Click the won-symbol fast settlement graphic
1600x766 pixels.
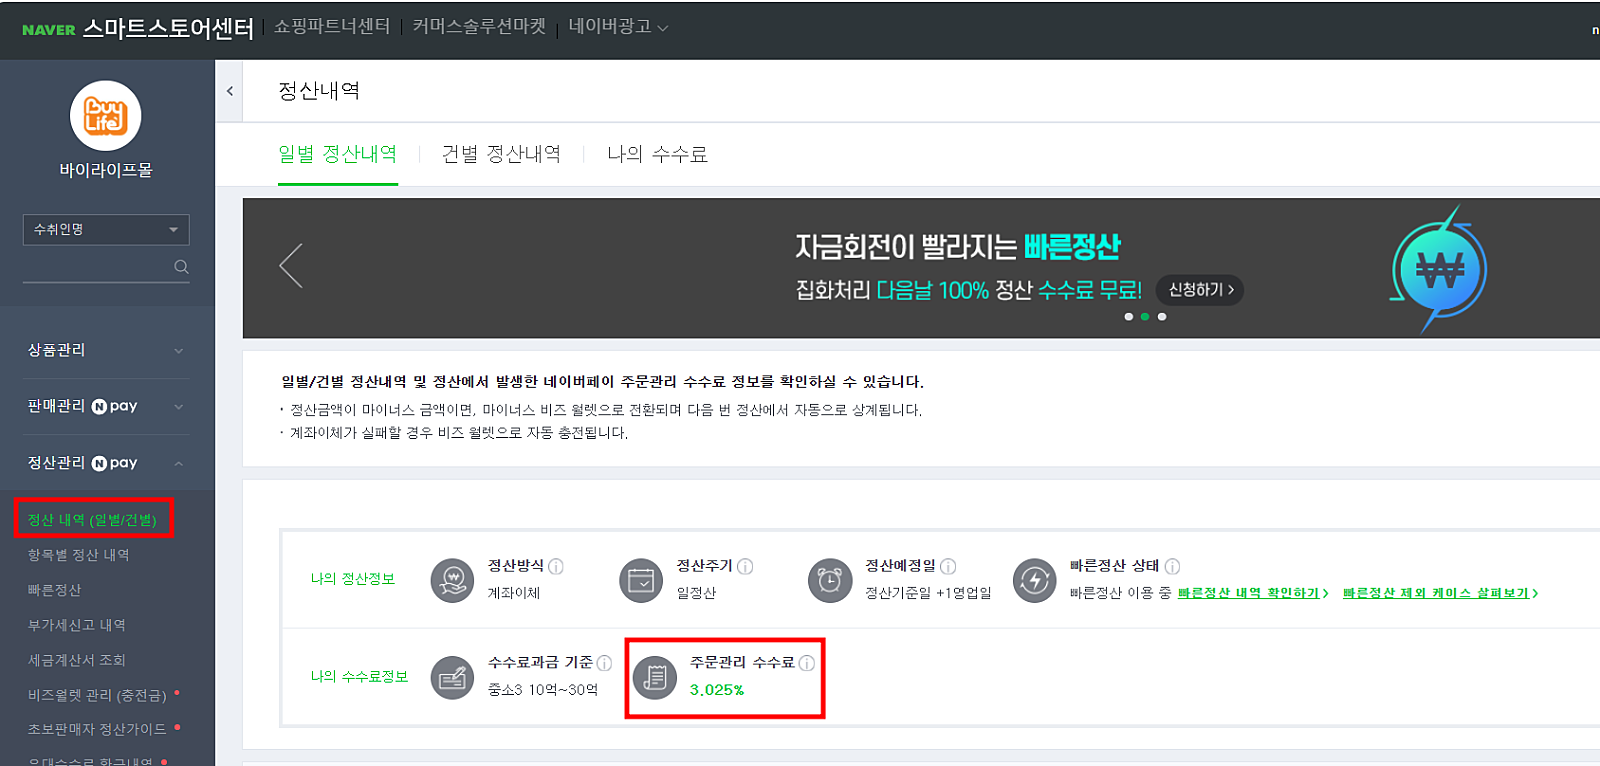pyautogui.click(x=1438, y=269)
